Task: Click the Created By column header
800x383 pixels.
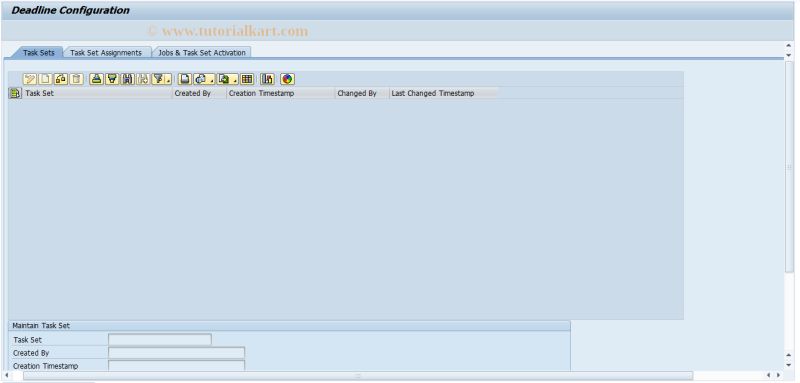Action: point(199,93)
